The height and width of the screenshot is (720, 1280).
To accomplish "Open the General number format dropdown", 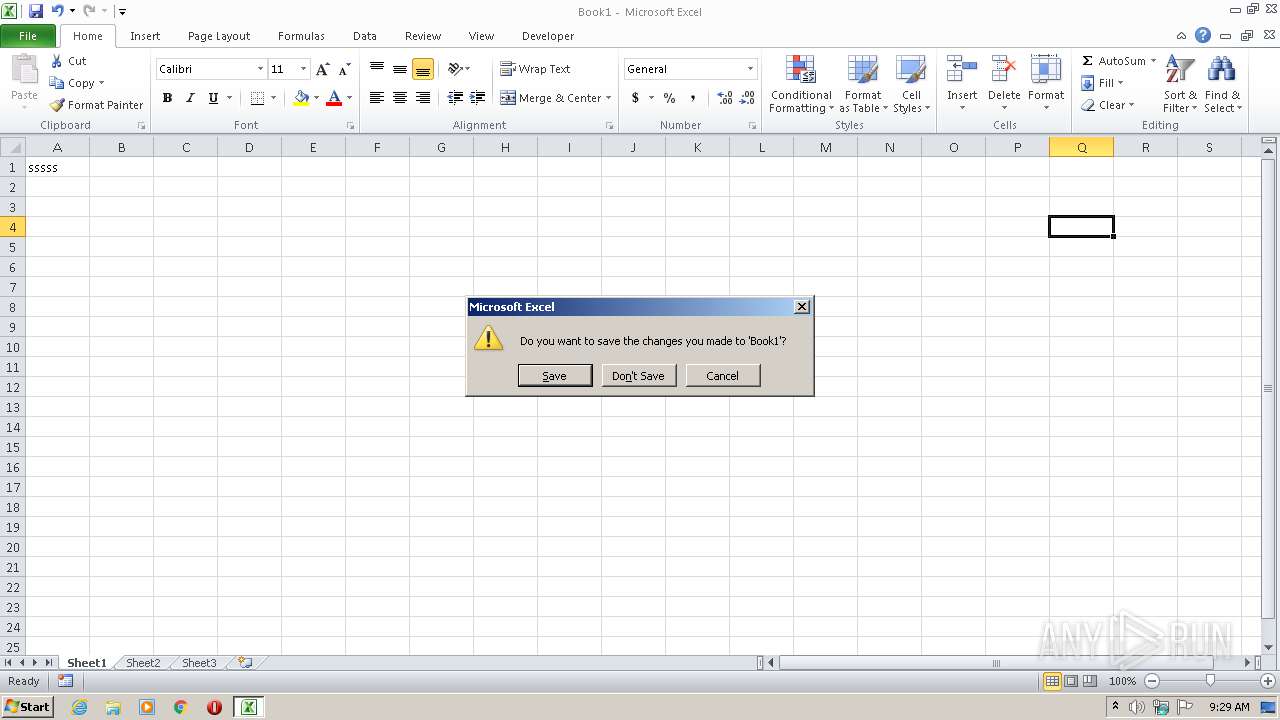I will tap(750, 69).
